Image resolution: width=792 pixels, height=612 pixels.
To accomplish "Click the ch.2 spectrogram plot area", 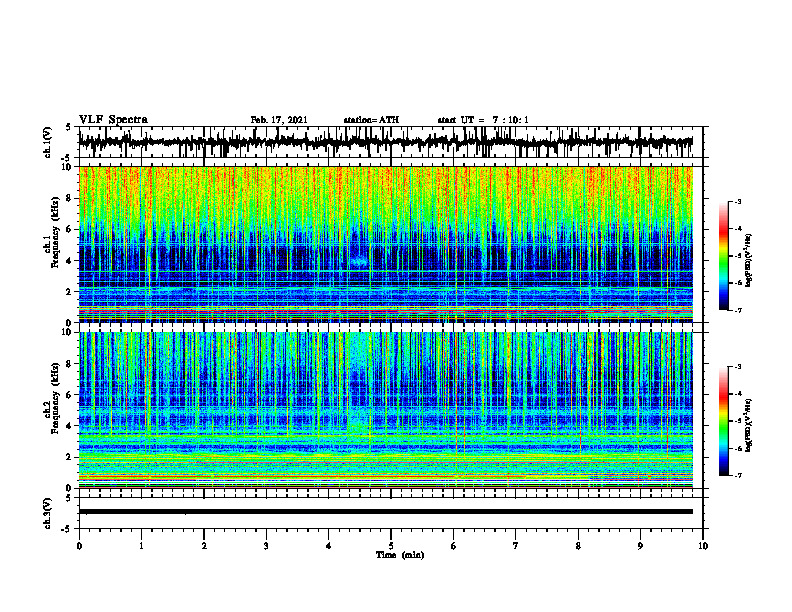I will 386,410.
